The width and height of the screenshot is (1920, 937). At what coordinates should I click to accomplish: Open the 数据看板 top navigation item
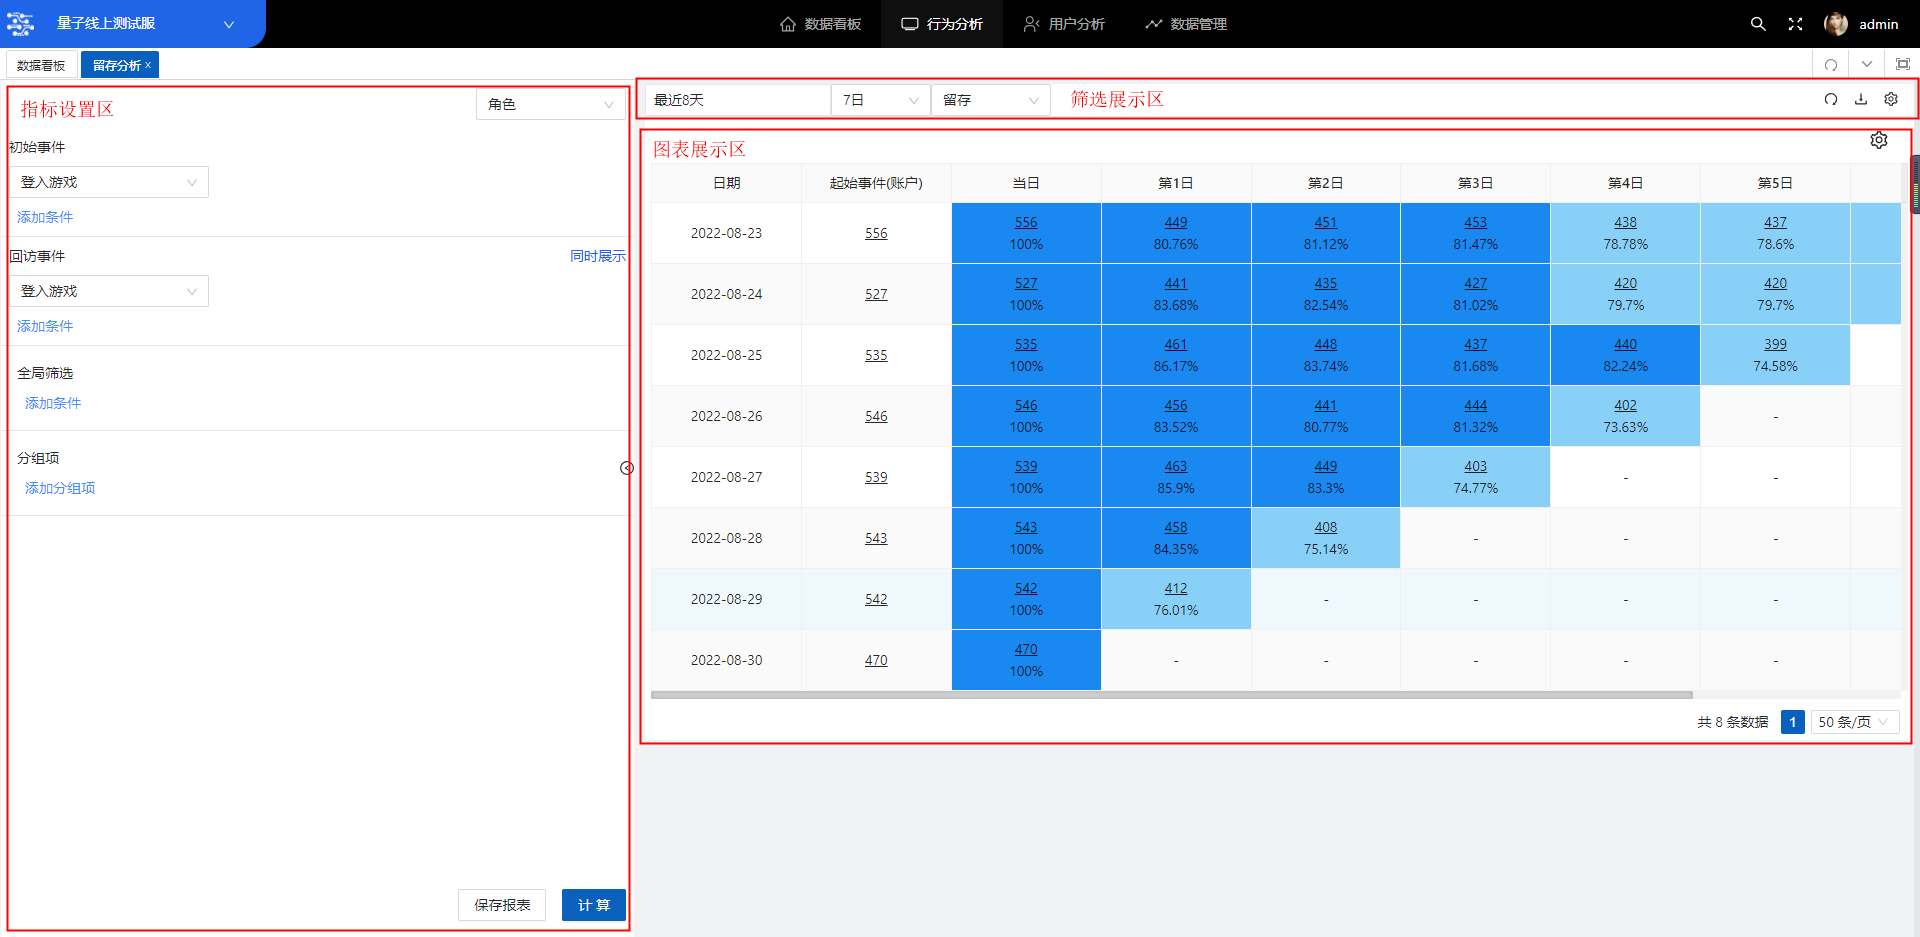click(820, 24)
